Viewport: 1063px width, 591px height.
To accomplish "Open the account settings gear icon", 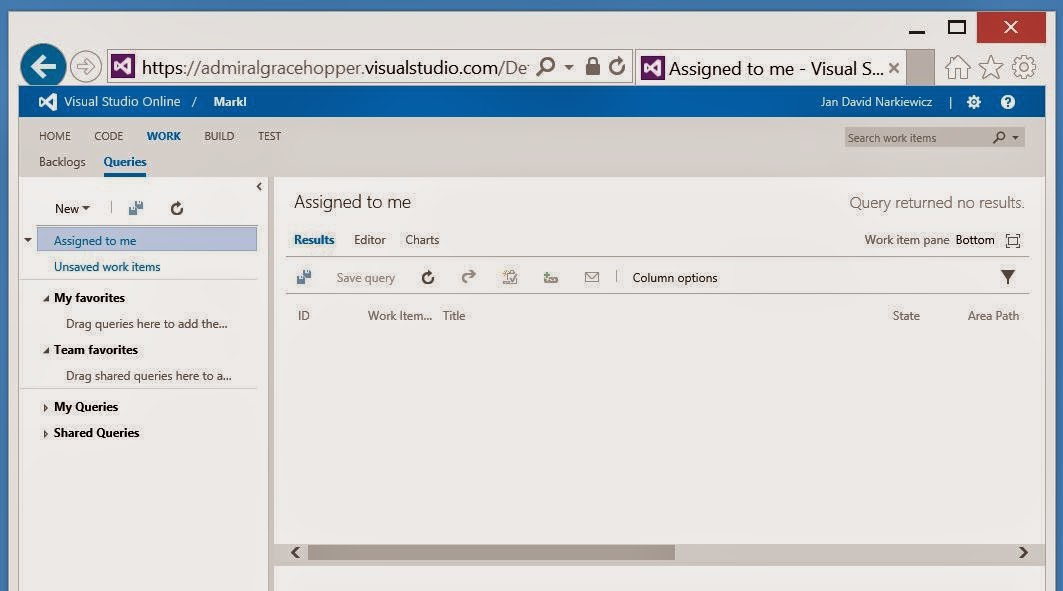I will (x=974, y=102).
